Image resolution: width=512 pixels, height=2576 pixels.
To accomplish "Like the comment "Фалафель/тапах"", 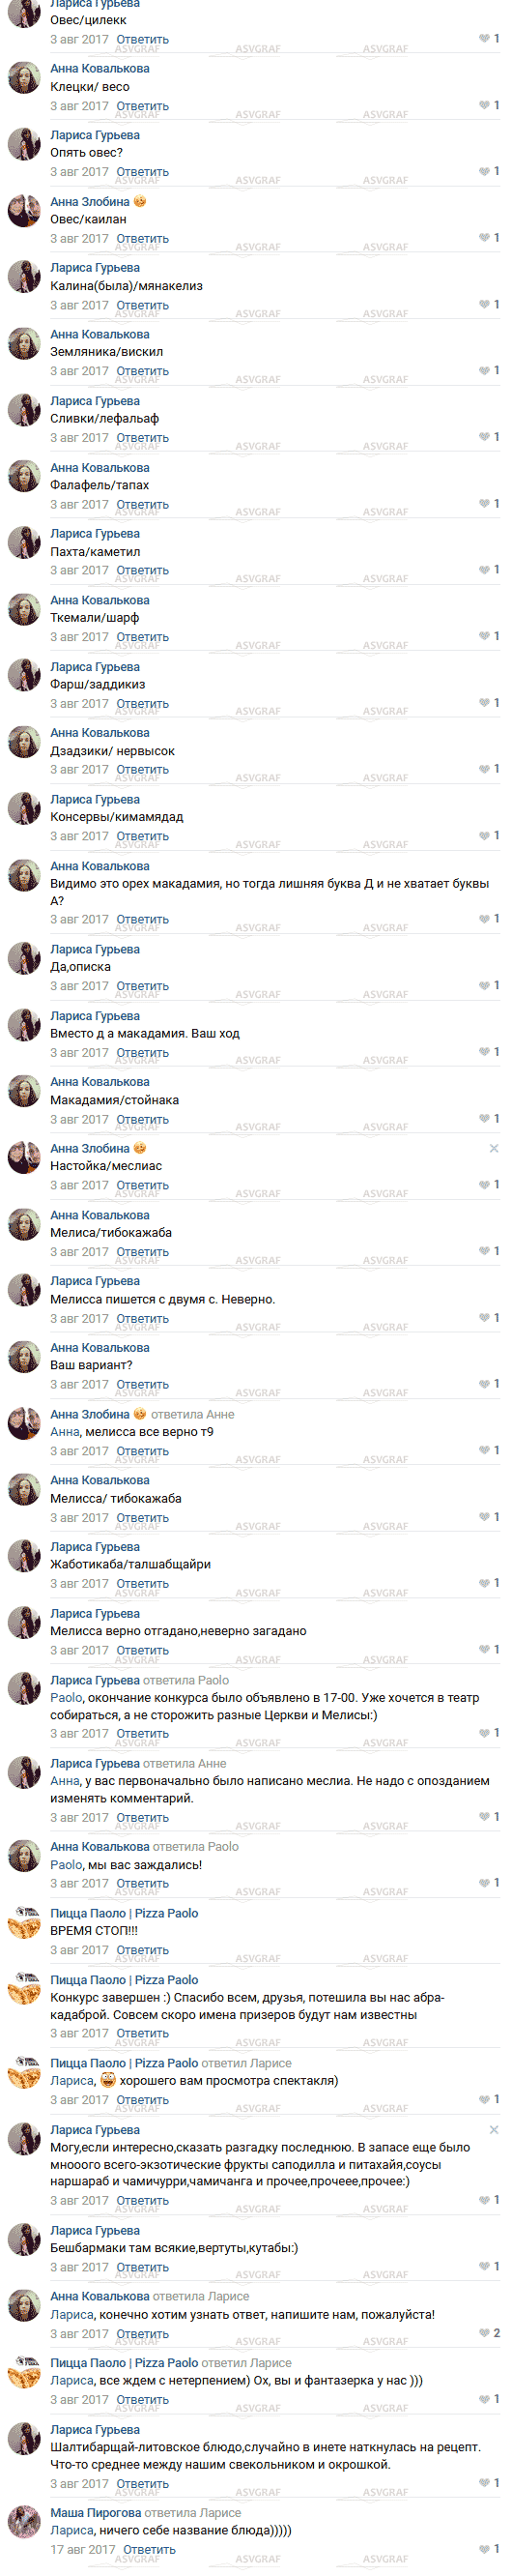I will coord(489,504).
